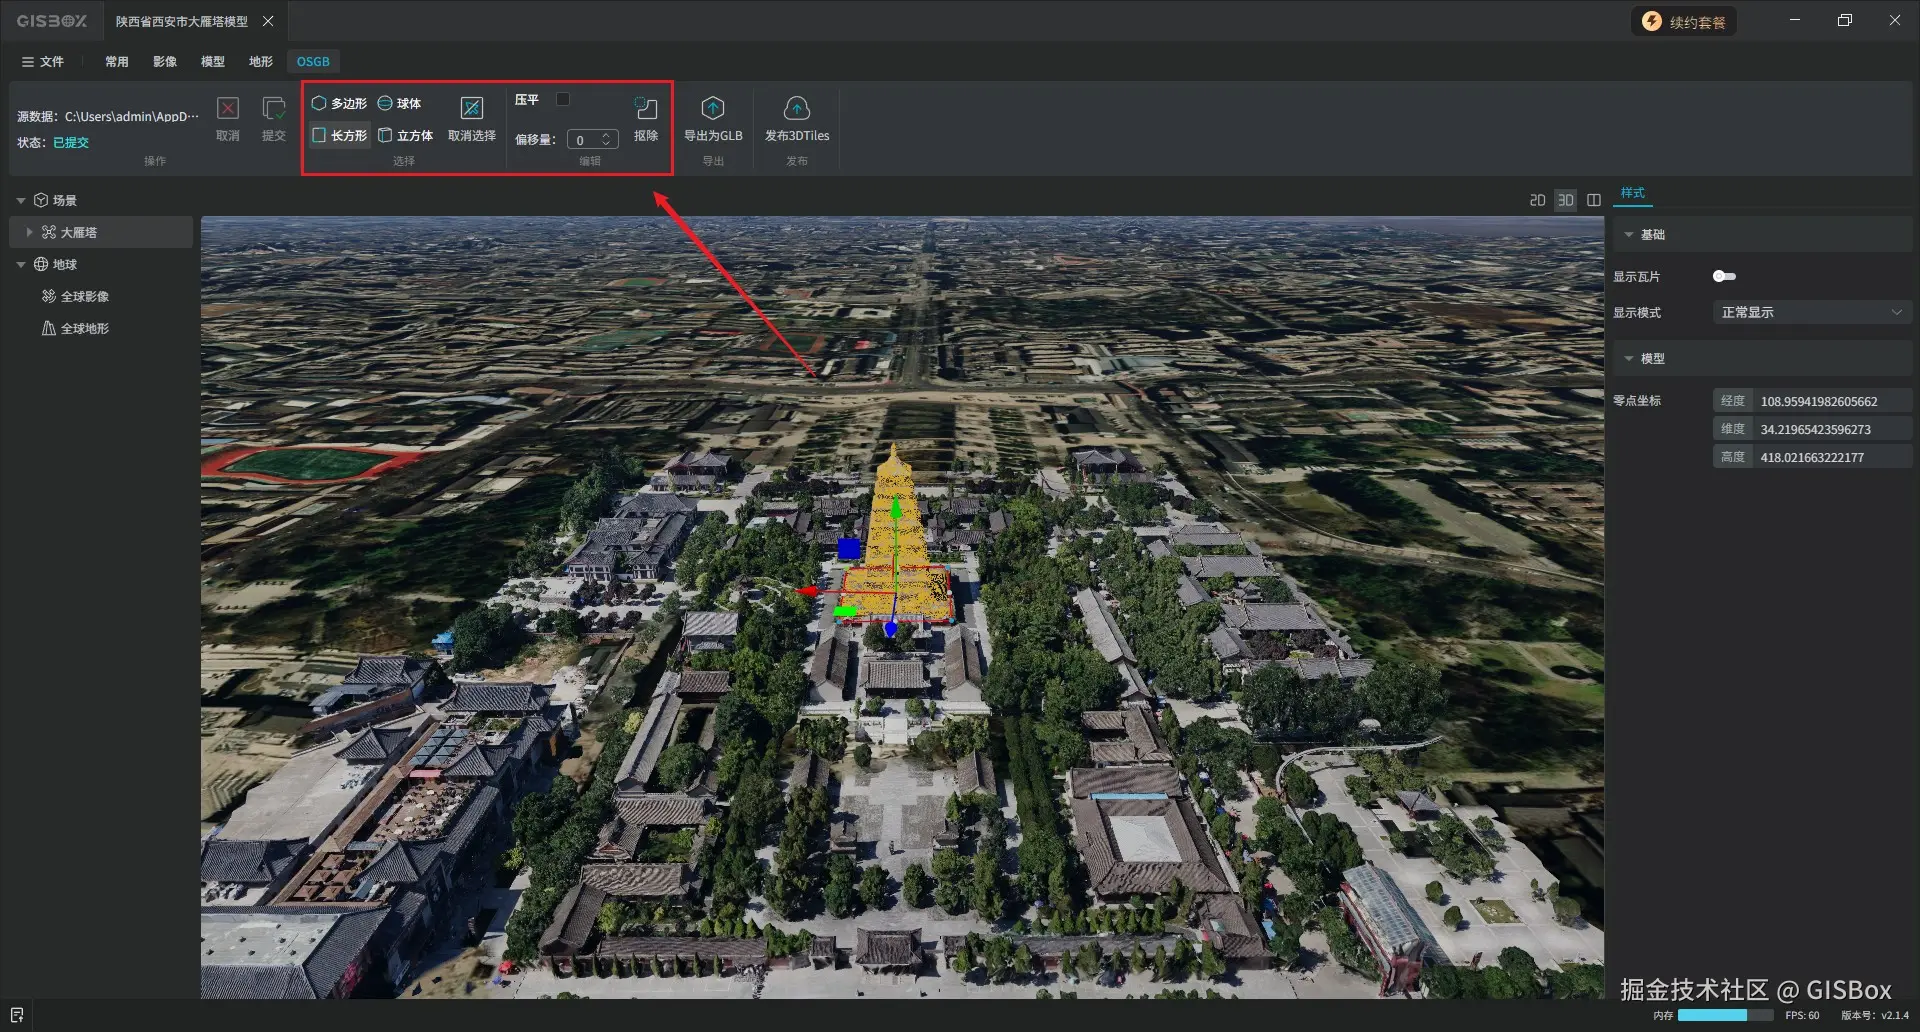Open the 影像 ribbon tab

click(x=165, y=61)
